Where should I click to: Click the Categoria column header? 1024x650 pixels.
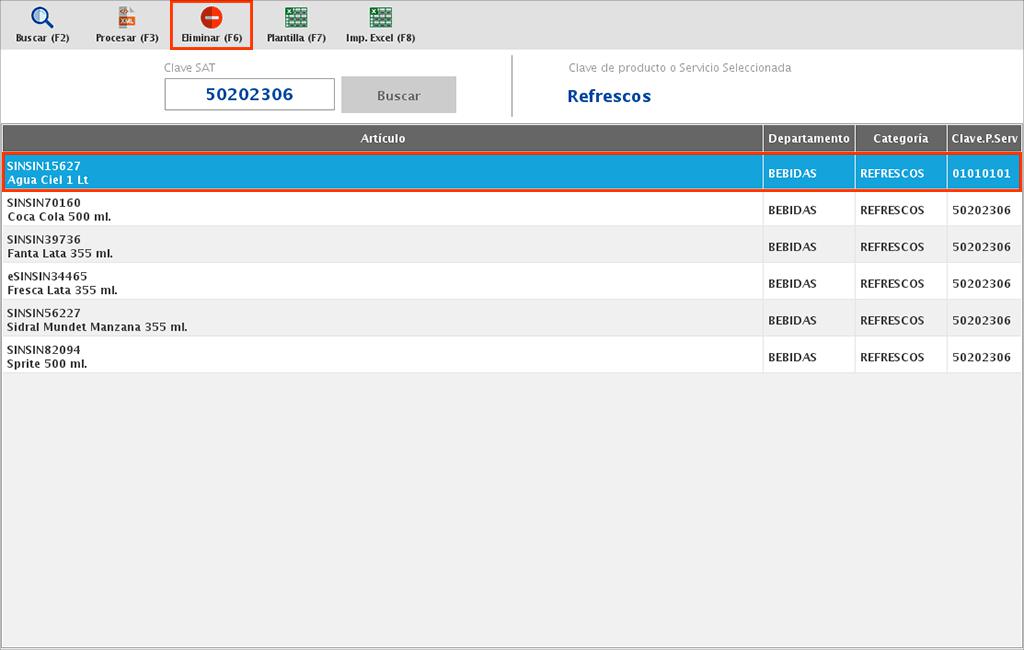coord(900,139)
